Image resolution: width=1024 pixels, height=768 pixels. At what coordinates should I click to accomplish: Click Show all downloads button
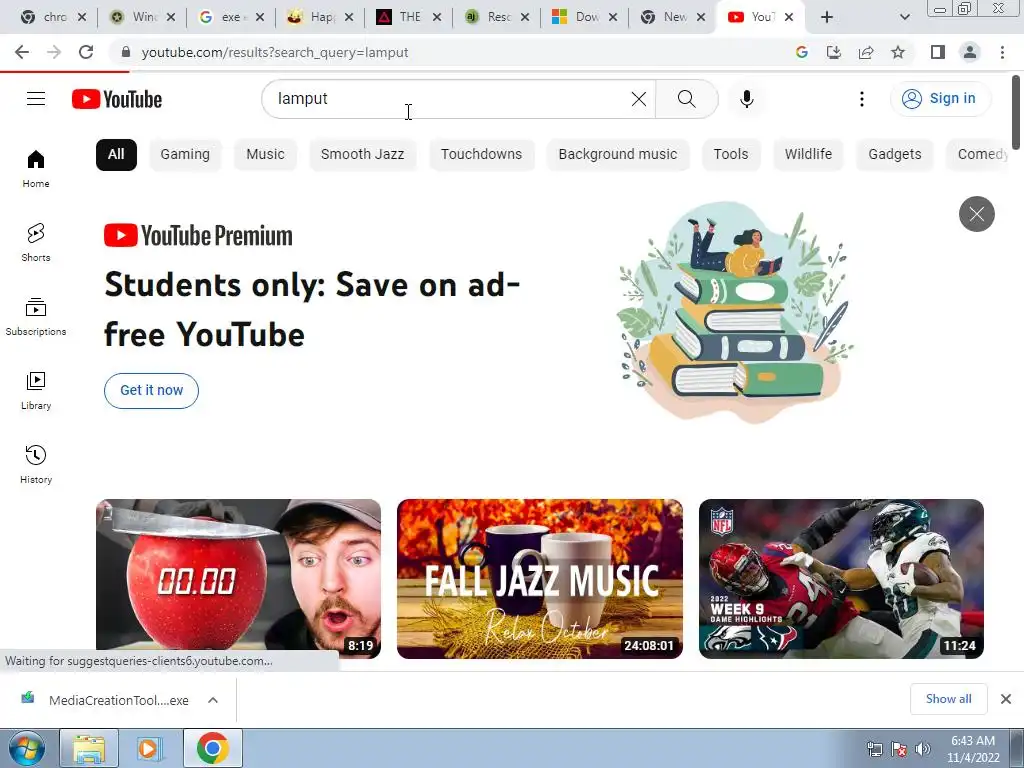[948, 699]
